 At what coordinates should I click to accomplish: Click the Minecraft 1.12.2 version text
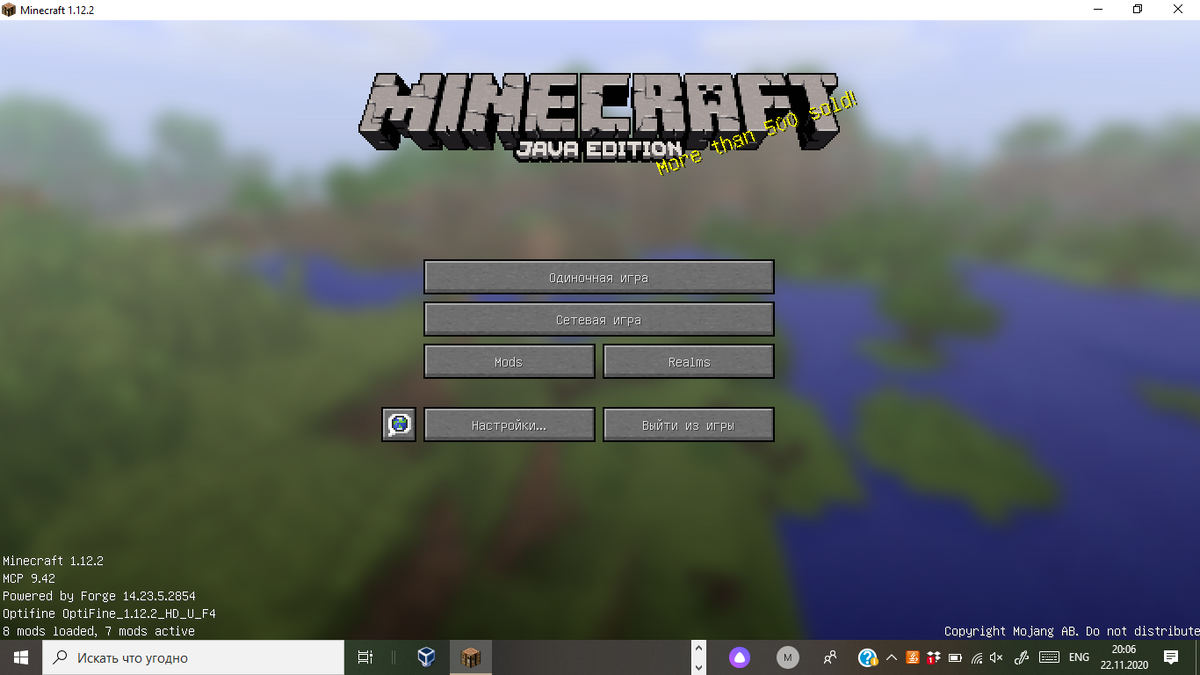pyautogui.click(x=53, y=562)
